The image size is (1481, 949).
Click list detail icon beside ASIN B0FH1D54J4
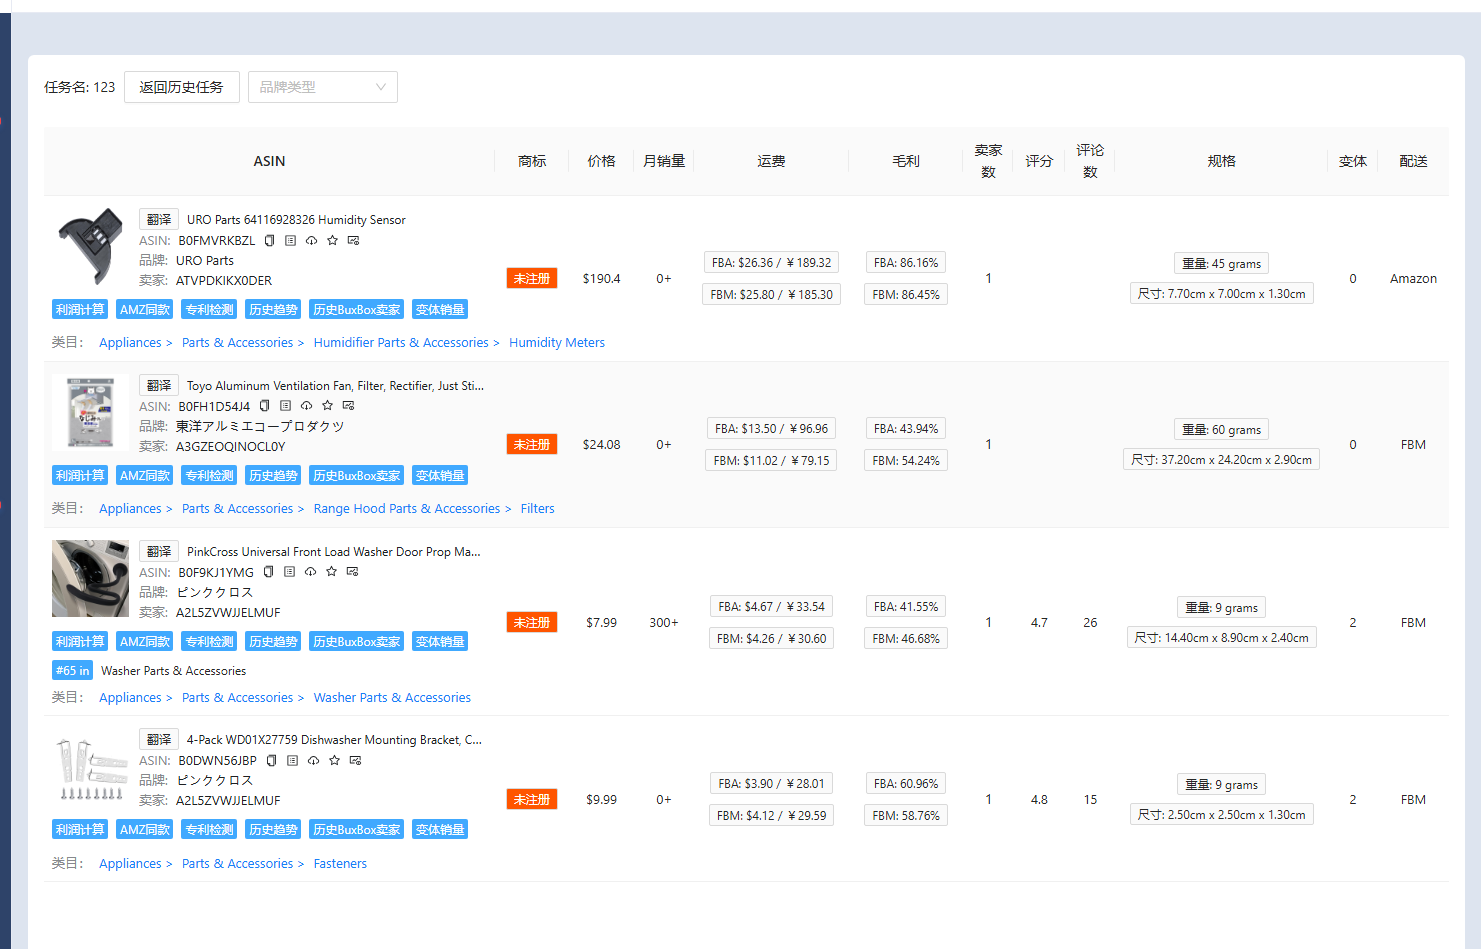tap(285, 406)
